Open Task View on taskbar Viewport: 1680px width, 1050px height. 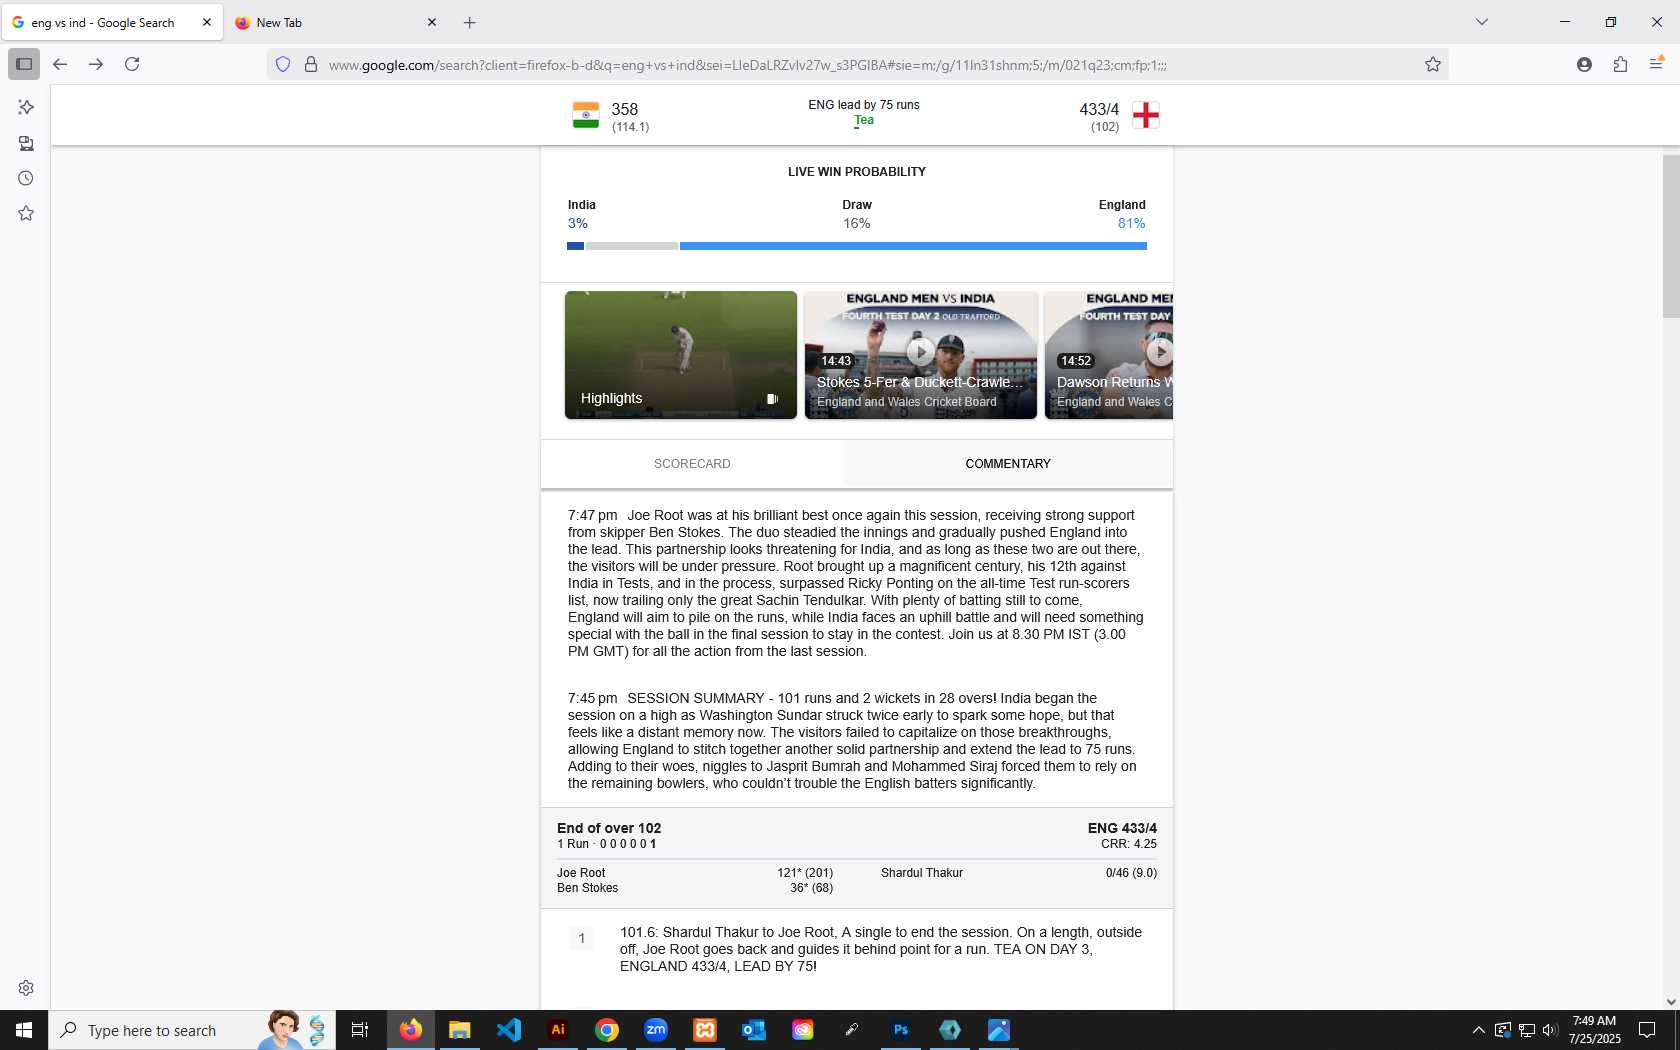[360, 1030]
